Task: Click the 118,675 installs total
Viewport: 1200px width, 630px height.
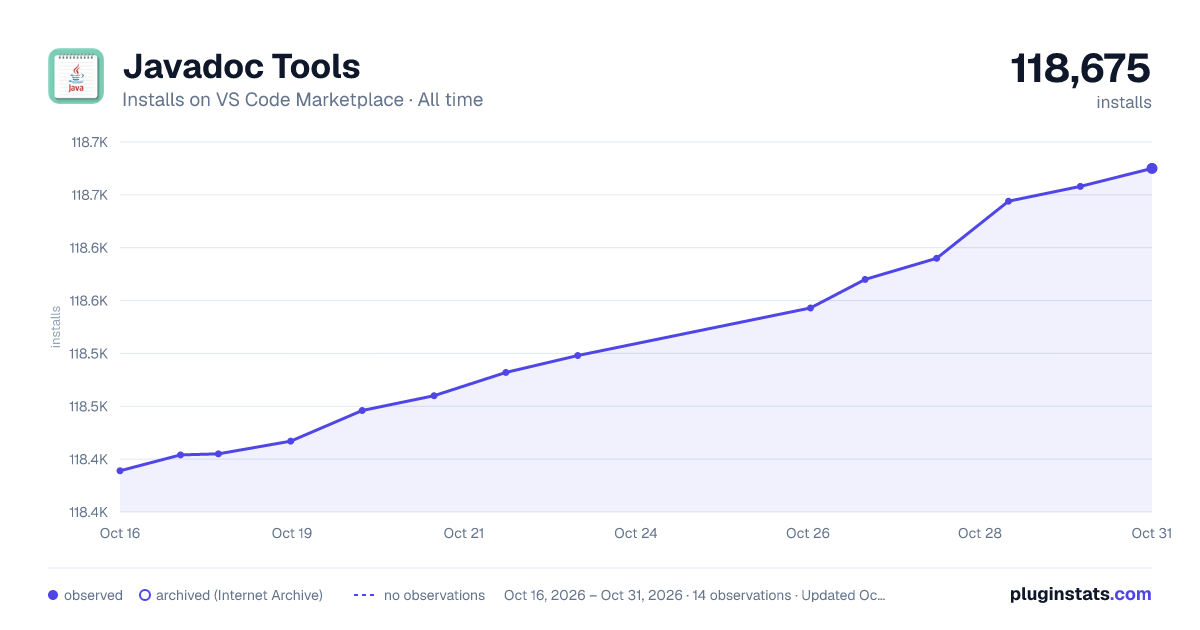Action: pyautogui.click(x=1081, y=69)
